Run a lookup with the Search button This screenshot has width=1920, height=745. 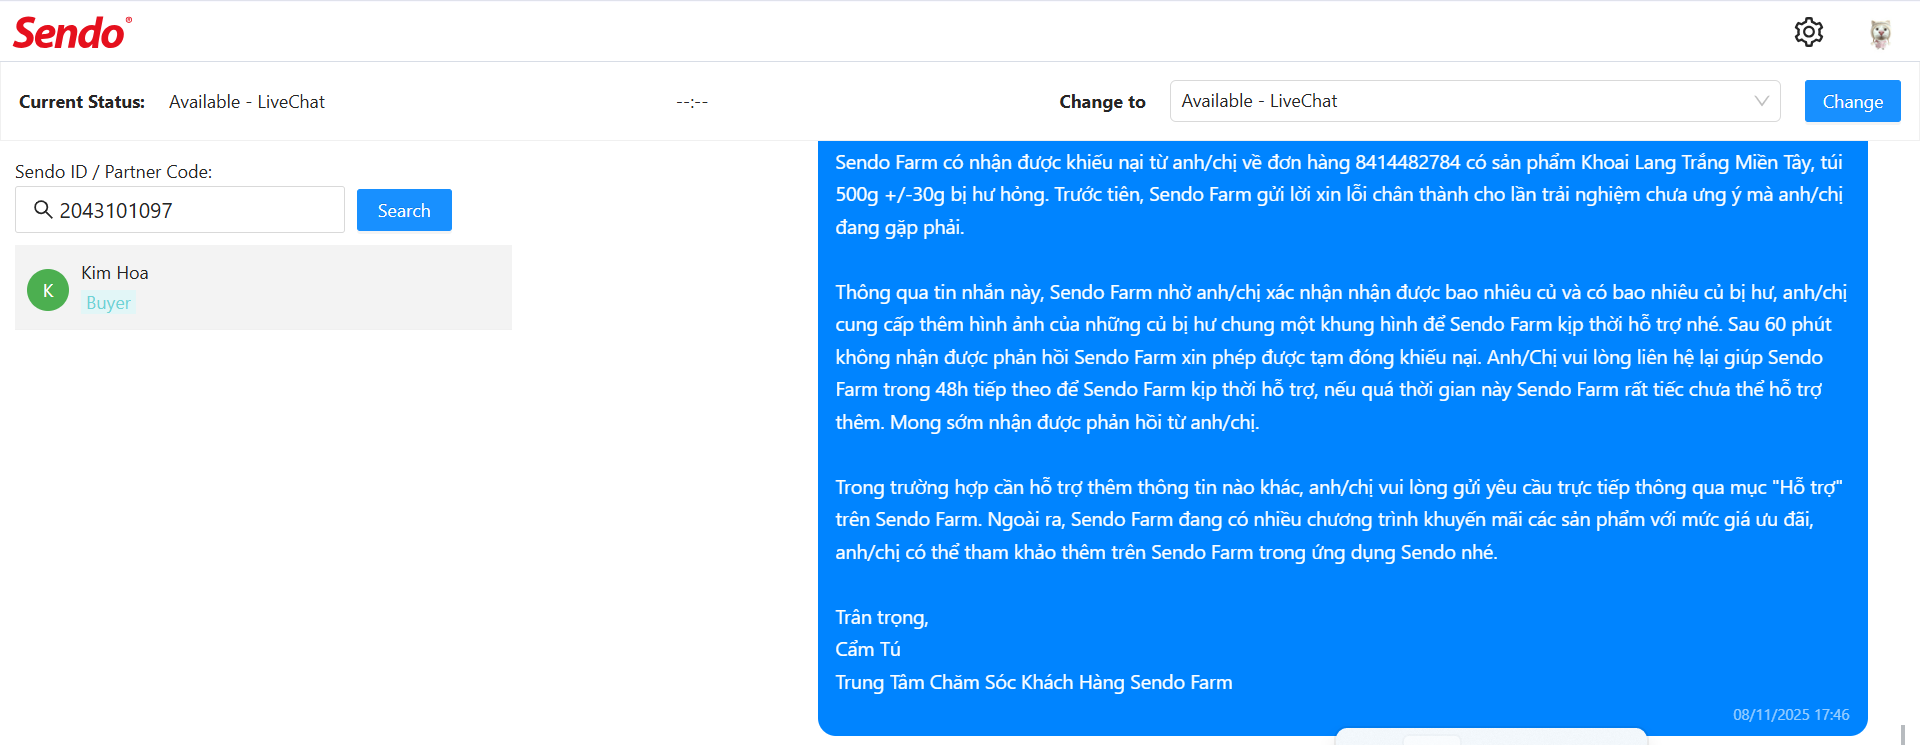(404, 210)
